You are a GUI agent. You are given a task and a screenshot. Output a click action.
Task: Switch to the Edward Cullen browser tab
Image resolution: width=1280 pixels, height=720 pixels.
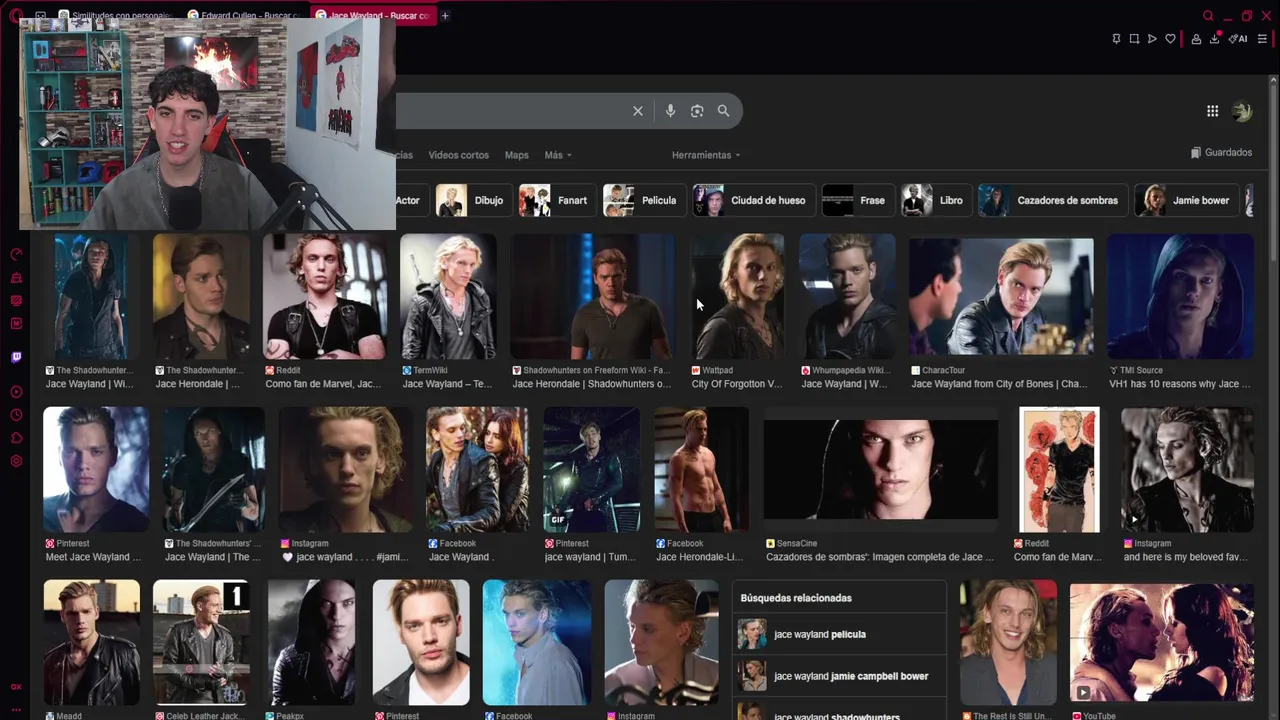(x=245, y=16)
